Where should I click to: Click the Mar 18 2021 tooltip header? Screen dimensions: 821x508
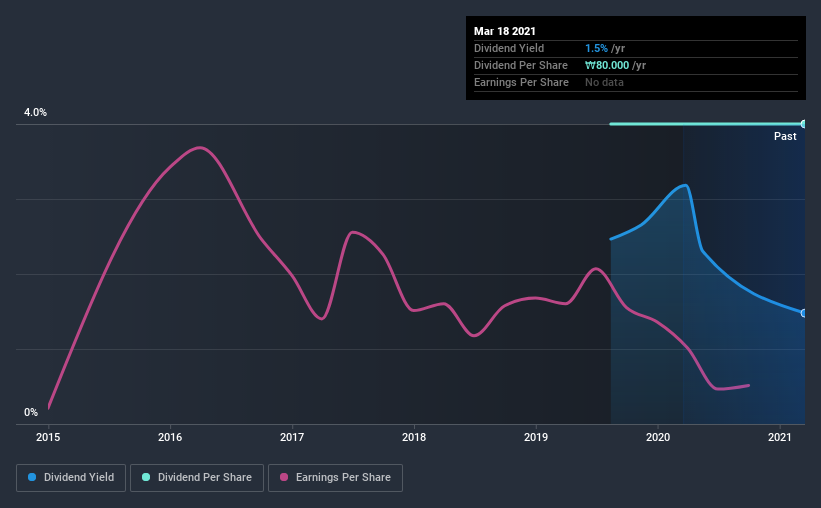[x=505, y=31]
